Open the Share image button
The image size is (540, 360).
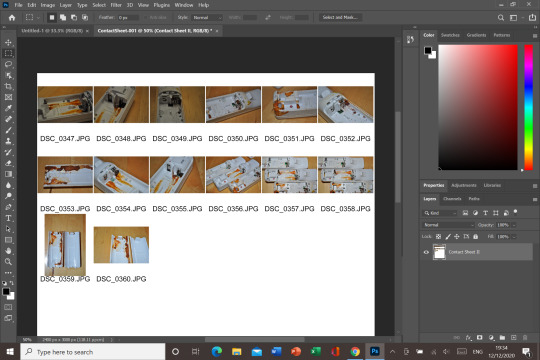coord(532,17)
